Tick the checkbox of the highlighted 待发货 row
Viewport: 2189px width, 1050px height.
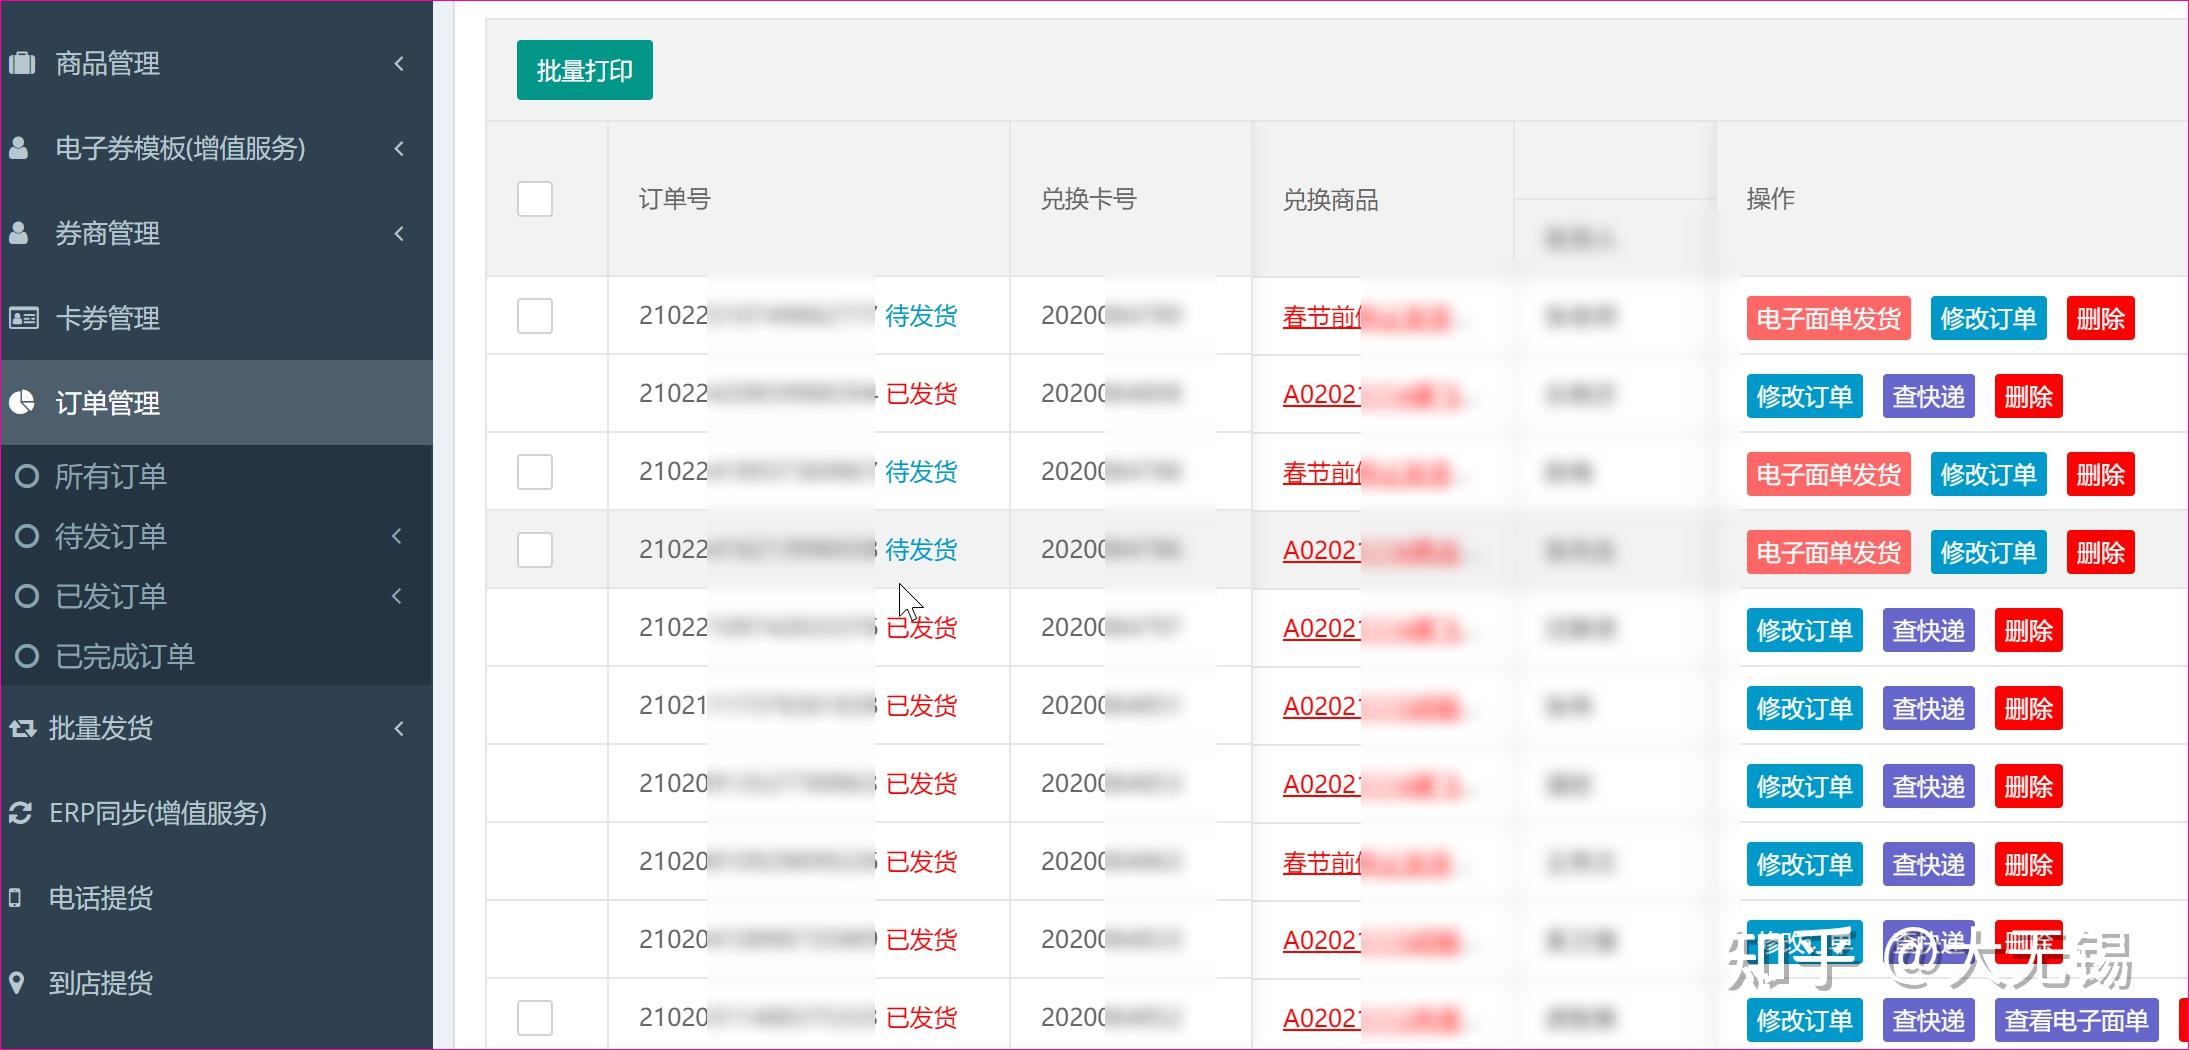(x=535, y=550)
